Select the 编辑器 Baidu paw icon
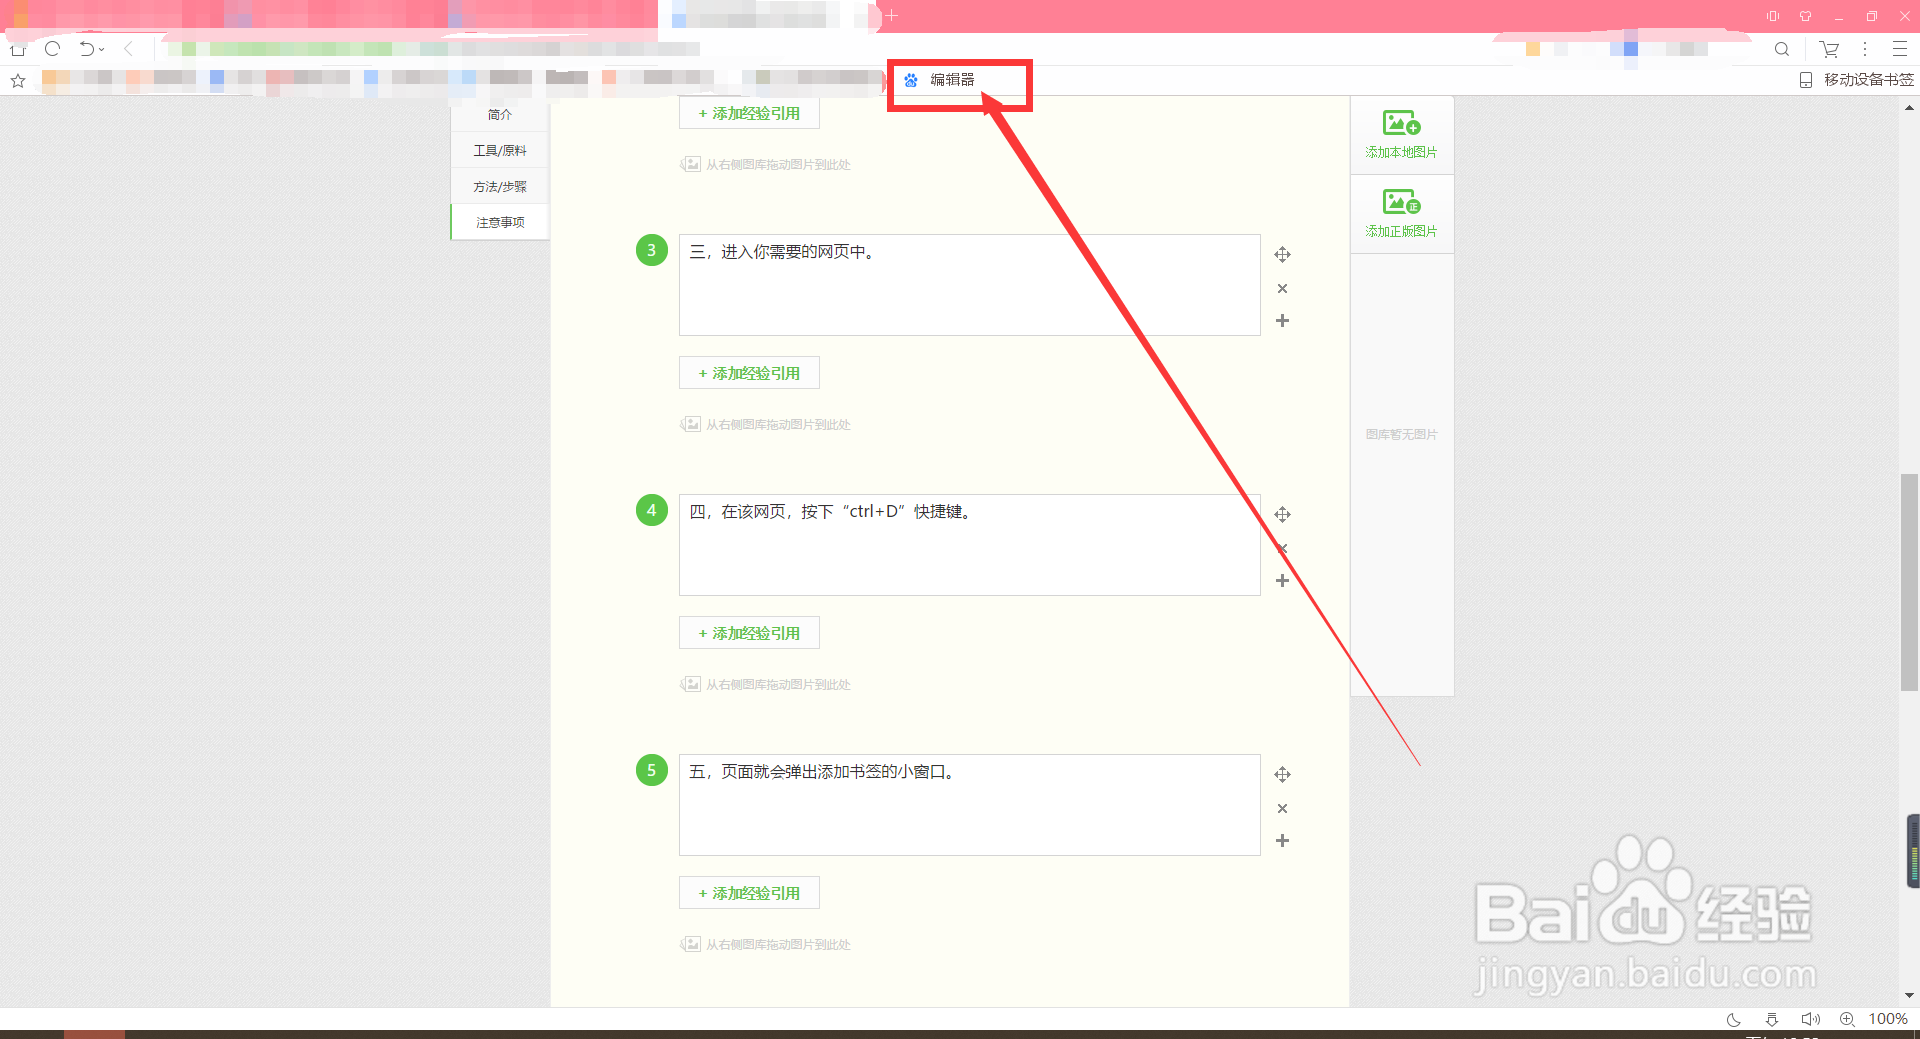The height and width of the screenshot is (1039, 1920). pyautogui.click(x=911, y=81)
